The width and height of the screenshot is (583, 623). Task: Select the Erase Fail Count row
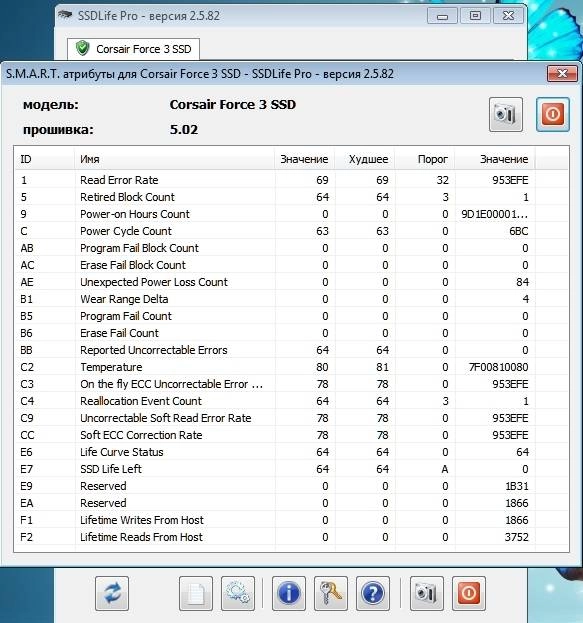pos(291,333)
